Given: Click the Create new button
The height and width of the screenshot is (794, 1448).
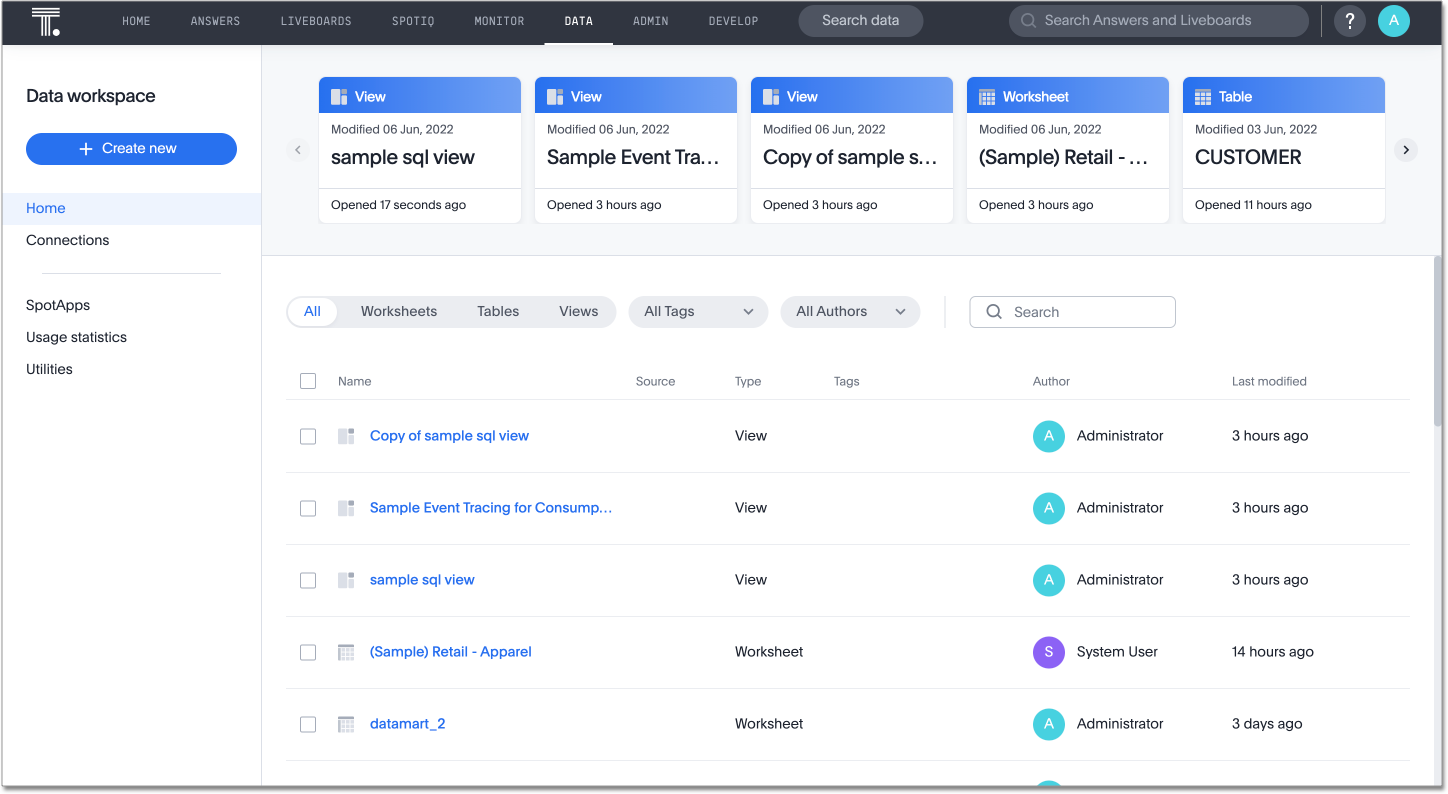Looking at the screenshot, I should click(131, 148).
